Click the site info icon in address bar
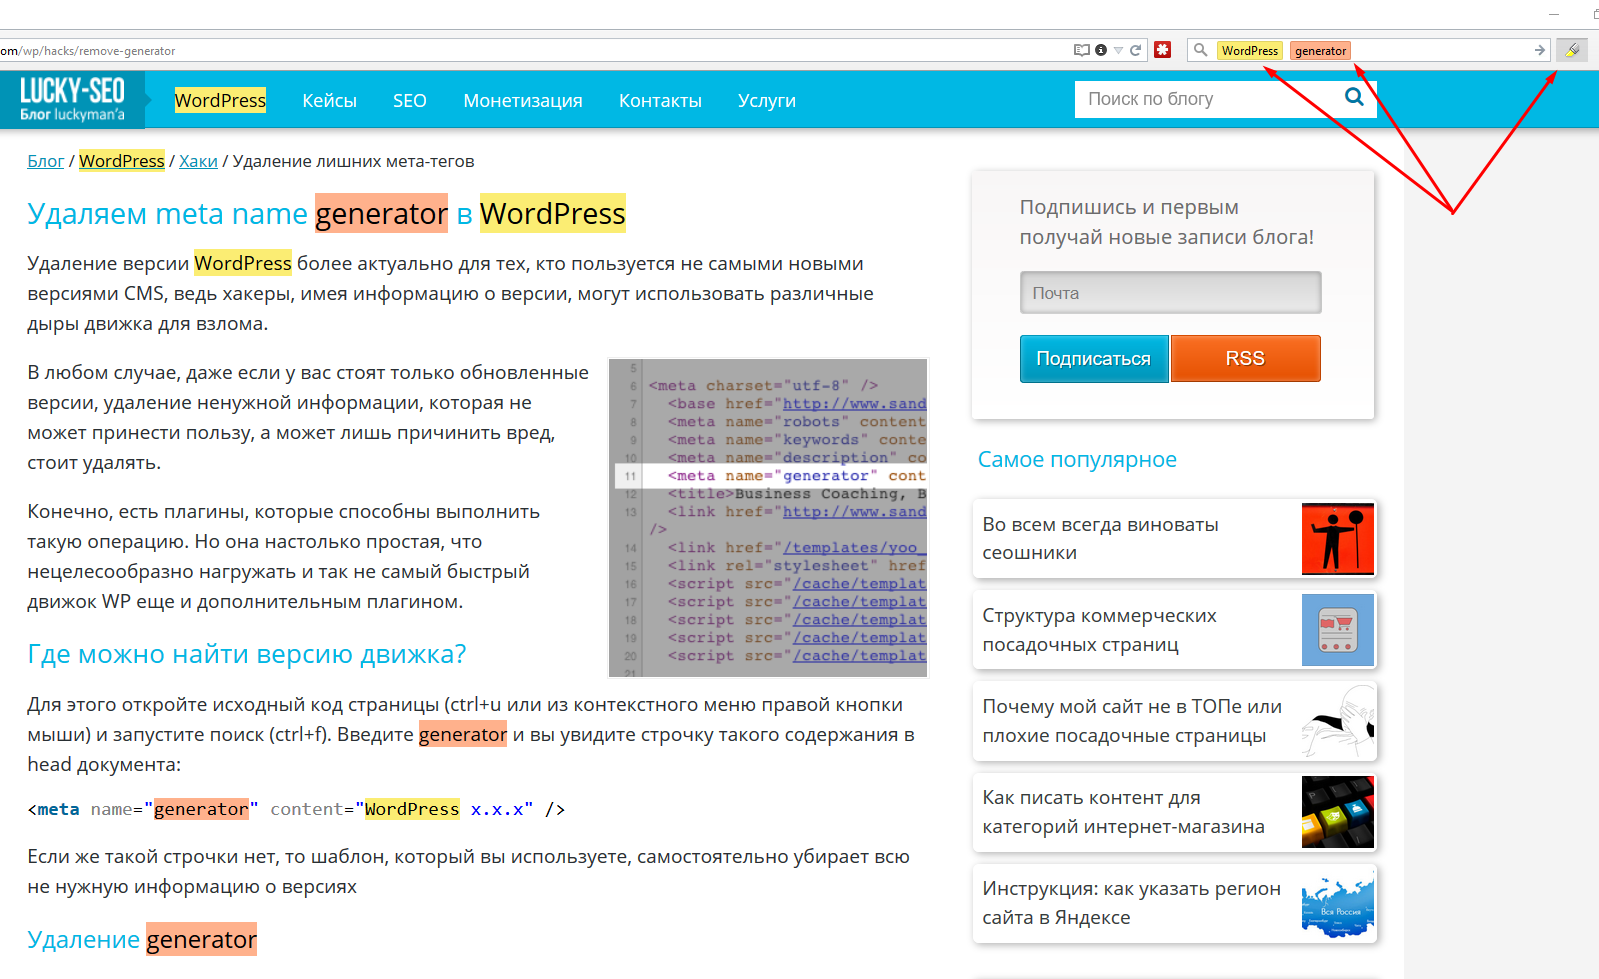This screenshot has height=979, width=1599. pos(1101,50)
